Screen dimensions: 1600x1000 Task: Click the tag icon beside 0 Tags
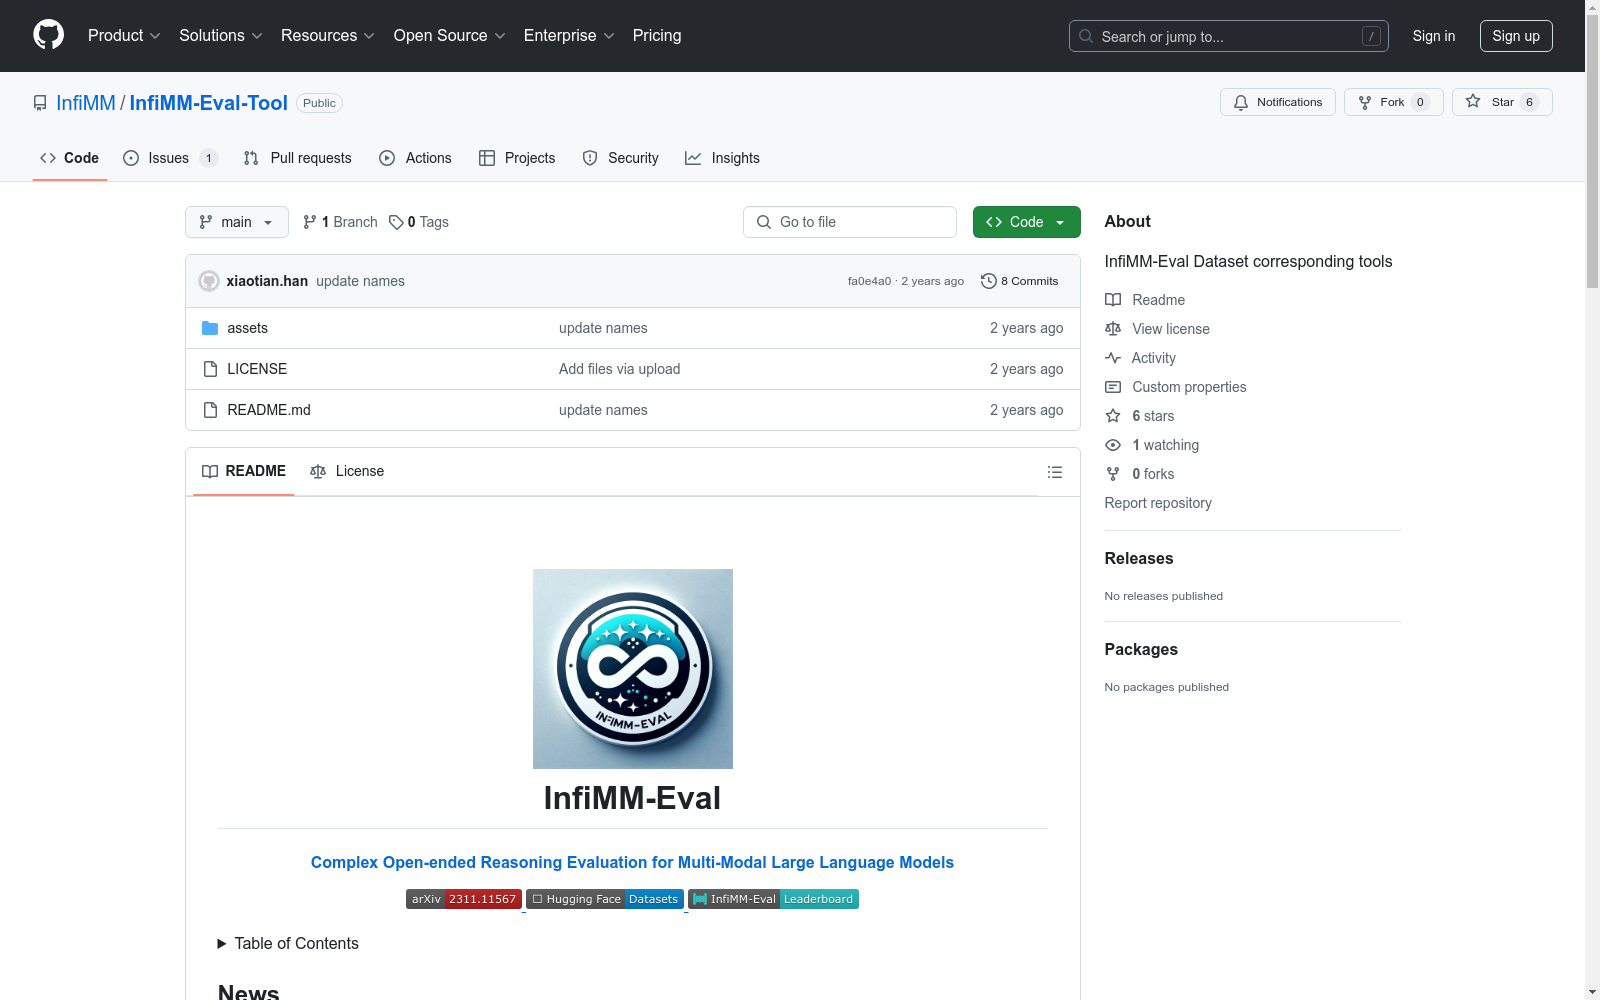[396, 222]
